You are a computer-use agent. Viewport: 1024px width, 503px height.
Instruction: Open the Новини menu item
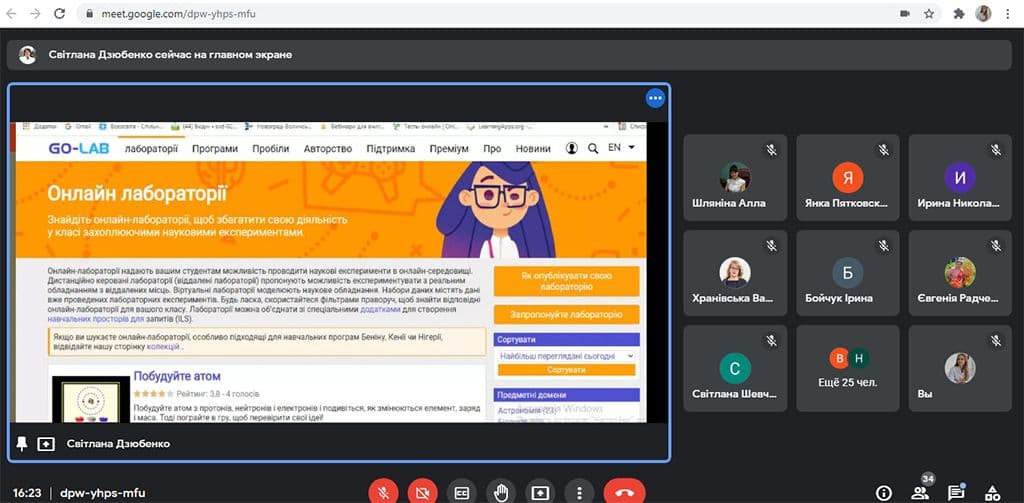coord(533,149)
